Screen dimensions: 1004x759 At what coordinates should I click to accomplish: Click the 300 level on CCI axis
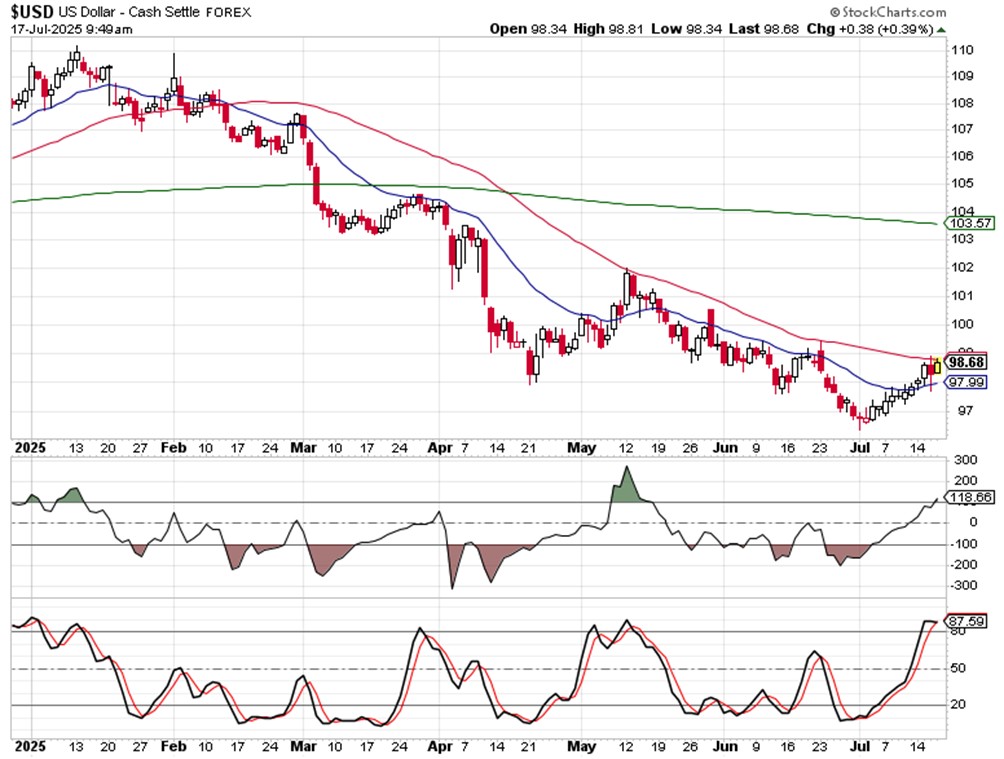click(965, 460)
